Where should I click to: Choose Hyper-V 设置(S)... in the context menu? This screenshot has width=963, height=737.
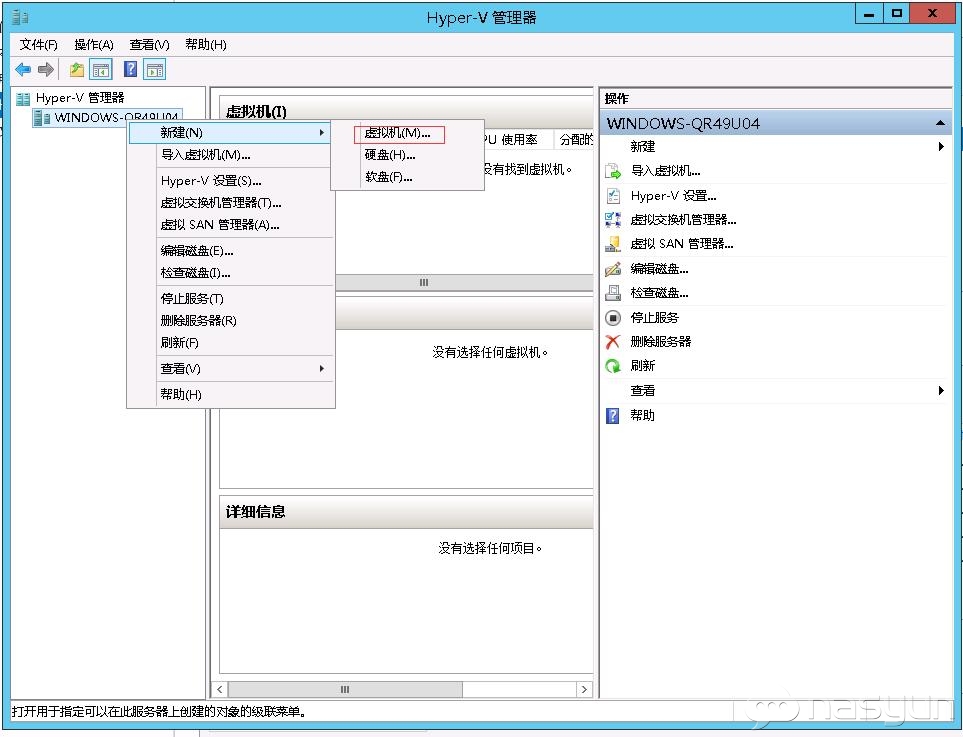tap(231, 181)
